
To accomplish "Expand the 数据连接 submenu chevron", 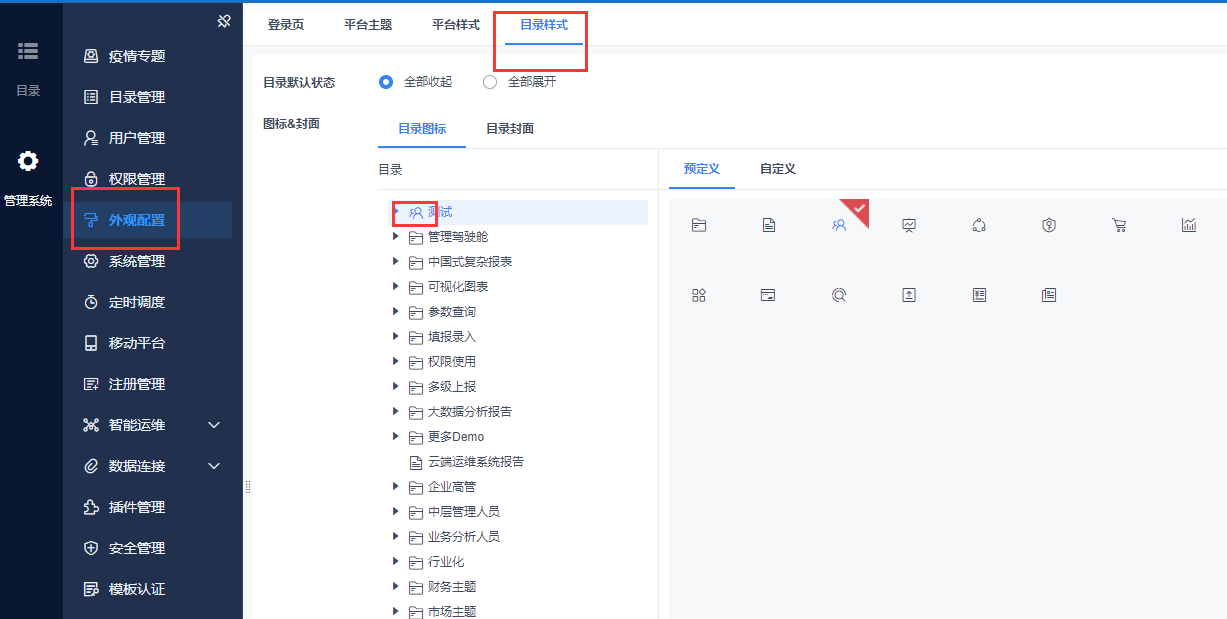I will (x=214, y=466).
